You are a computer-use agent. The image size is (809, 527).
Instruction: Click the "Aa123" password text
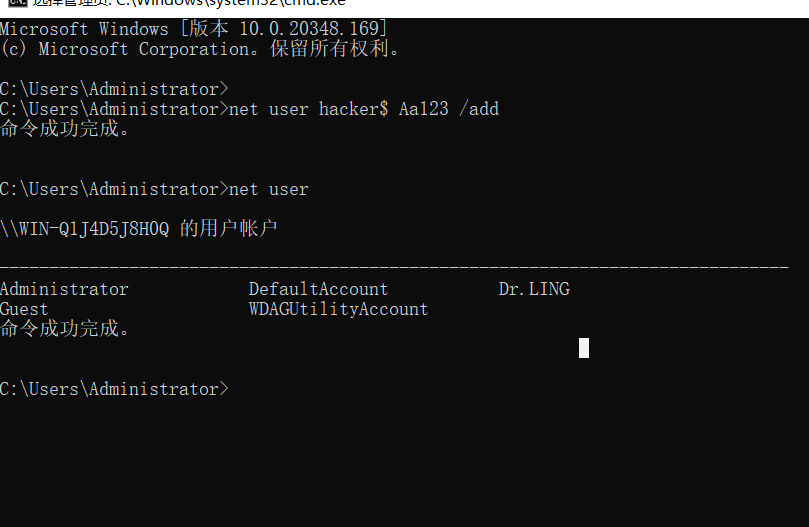coord(422,109)
